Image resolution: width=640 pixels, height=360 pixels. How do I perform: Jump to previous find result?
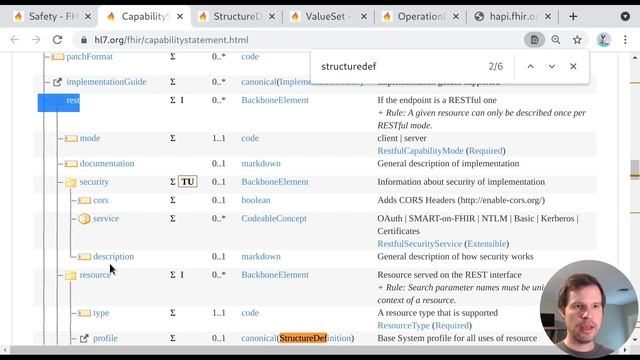pyautogui.click(x=530, y=66)
